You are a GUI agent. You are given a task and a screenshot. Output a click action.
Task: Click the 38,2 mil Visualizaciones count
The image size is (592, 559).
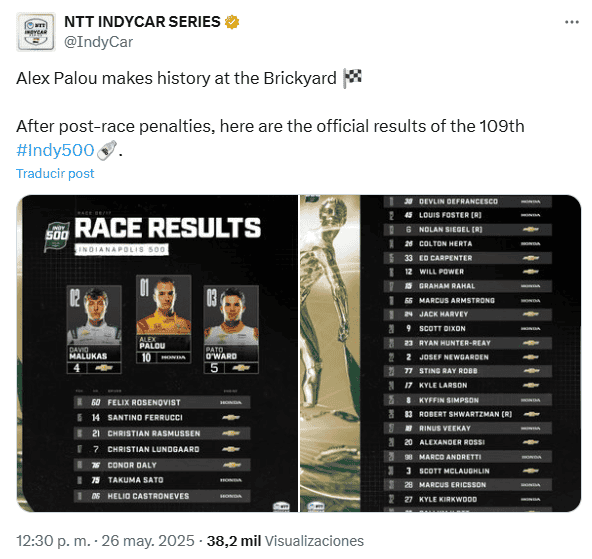click(285, 541)
